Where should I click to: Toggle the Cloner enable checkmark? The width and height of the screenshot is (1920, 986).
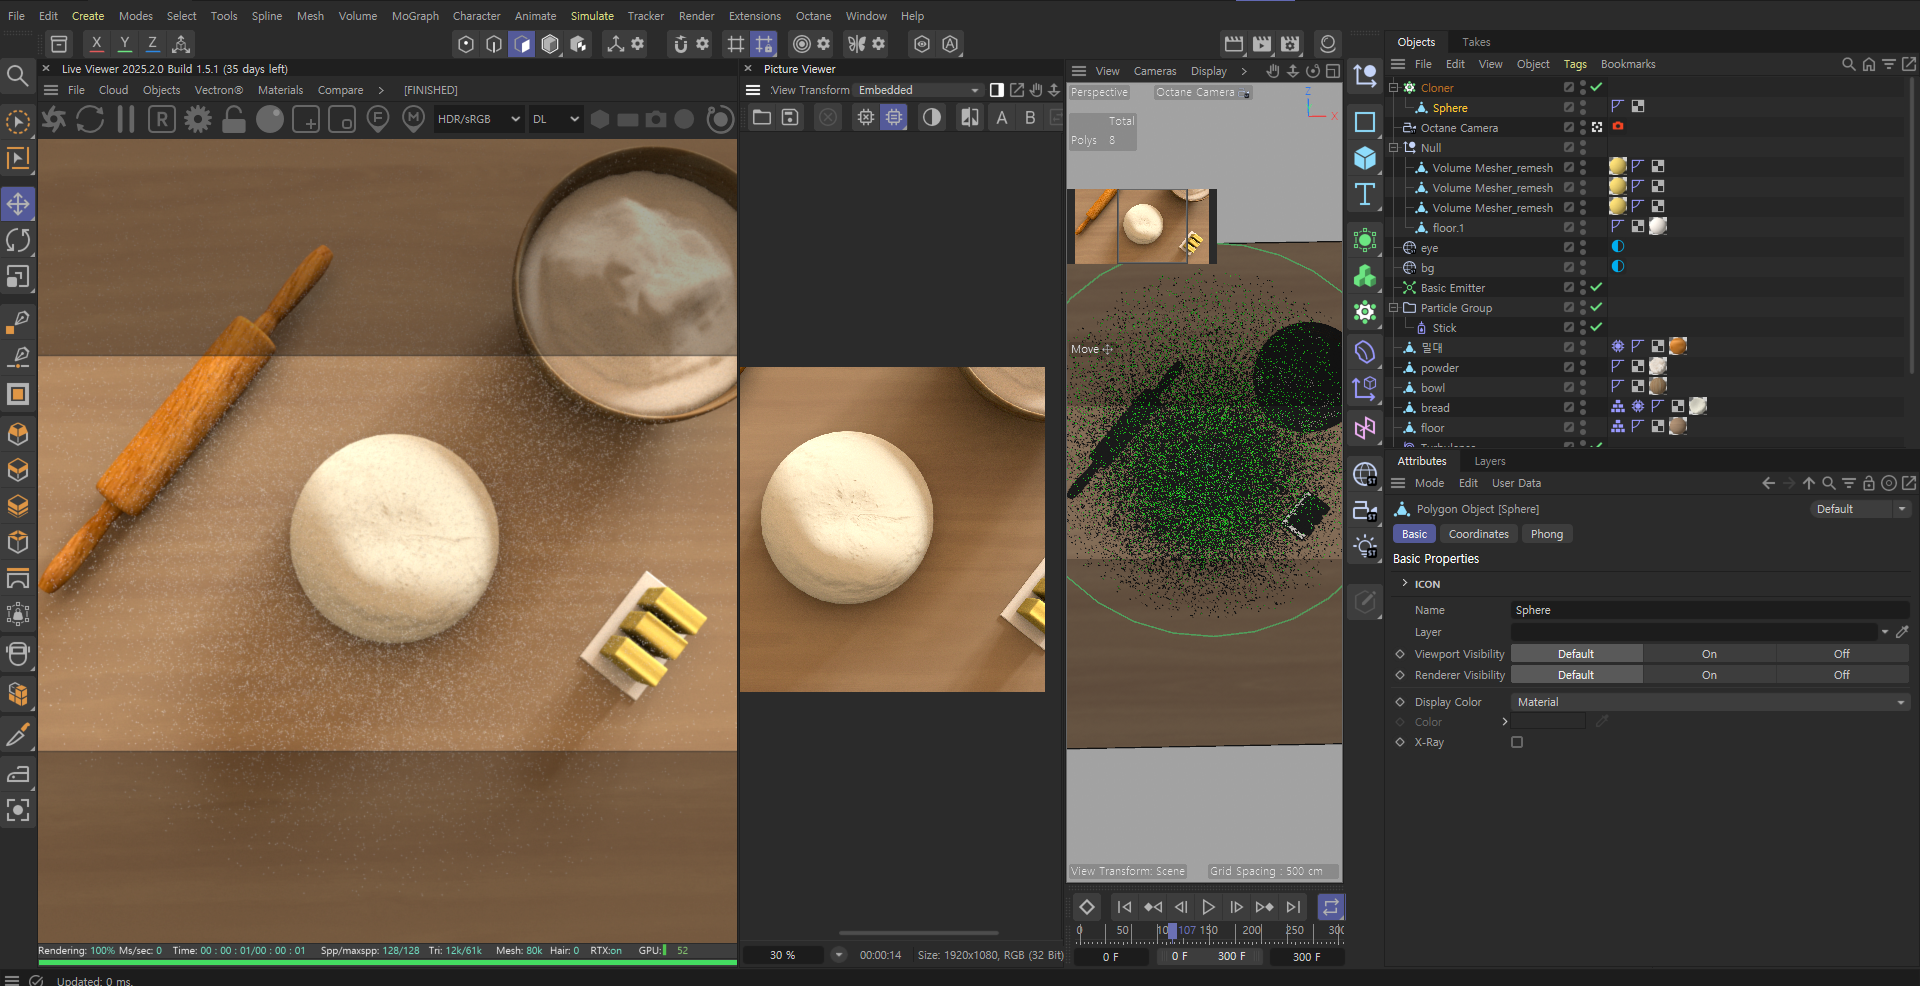point(1597,88)
